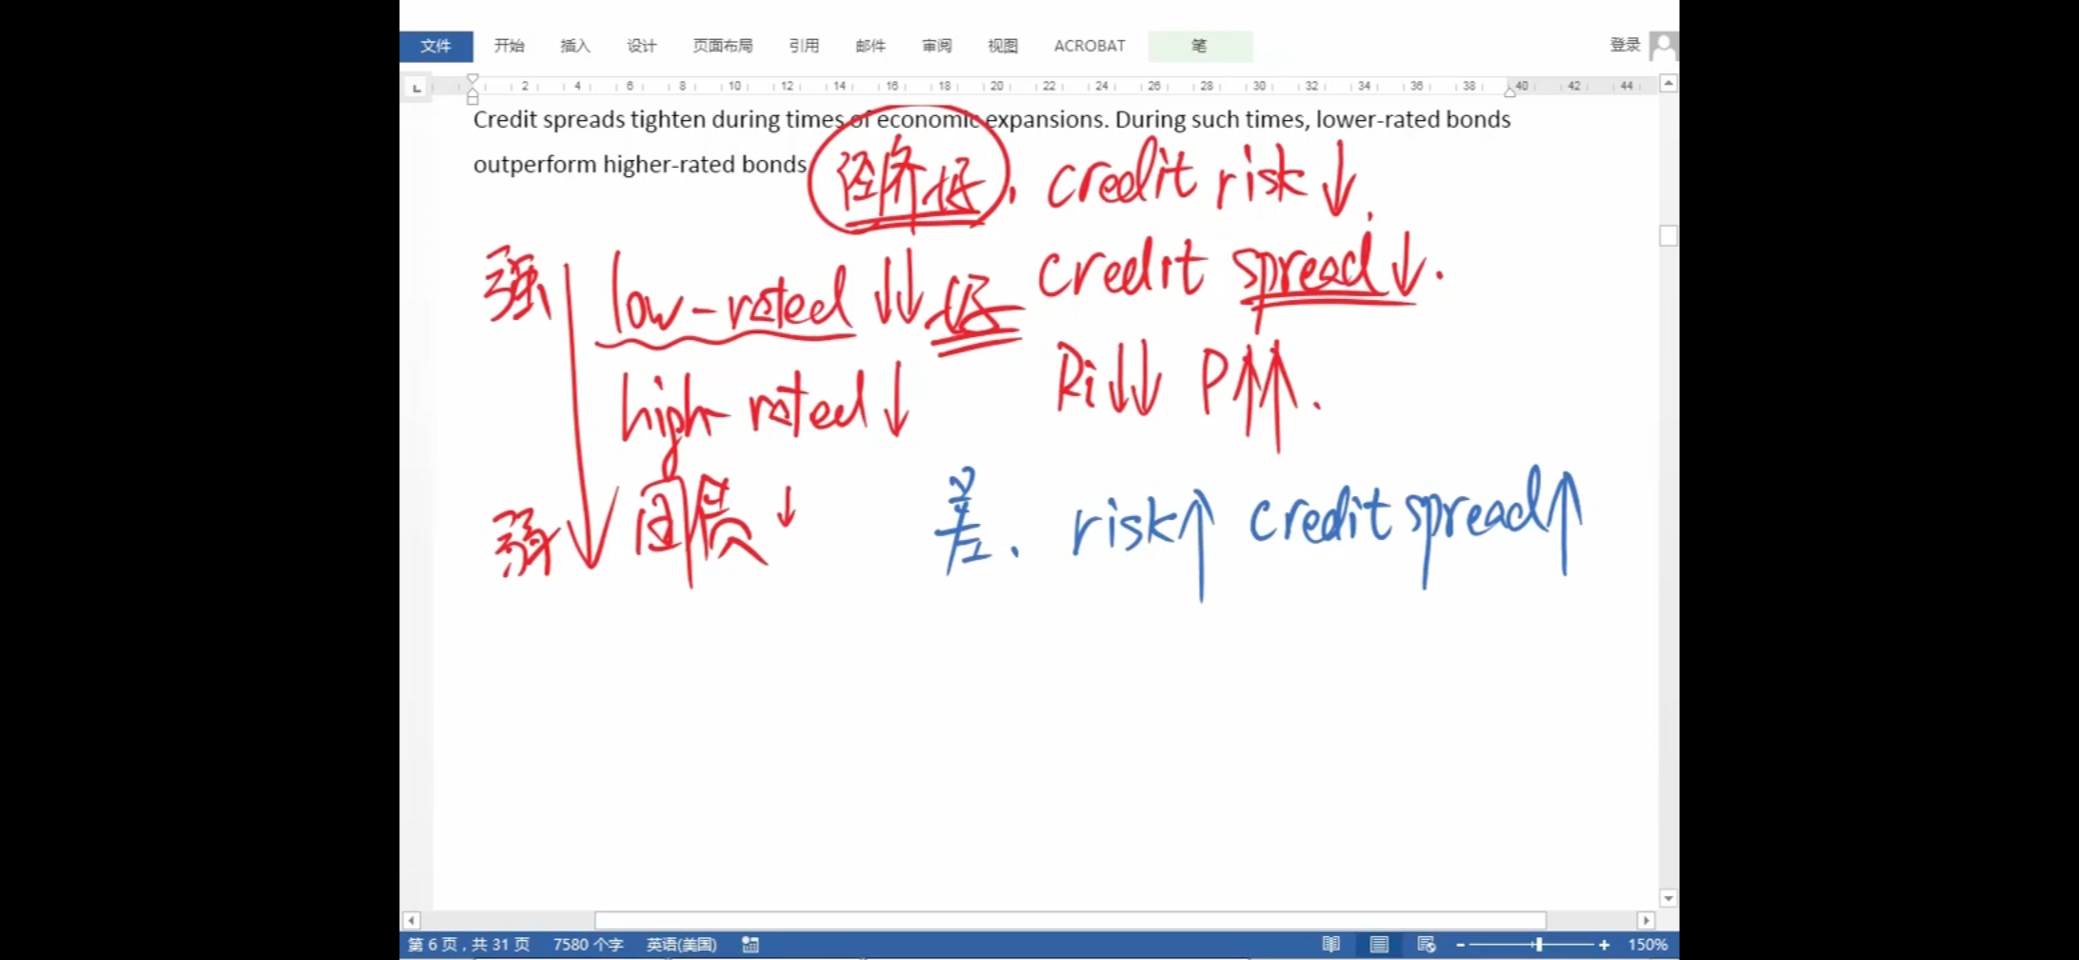
Task: Select the 邮件 ribbon tab
Action: point(870,46)
